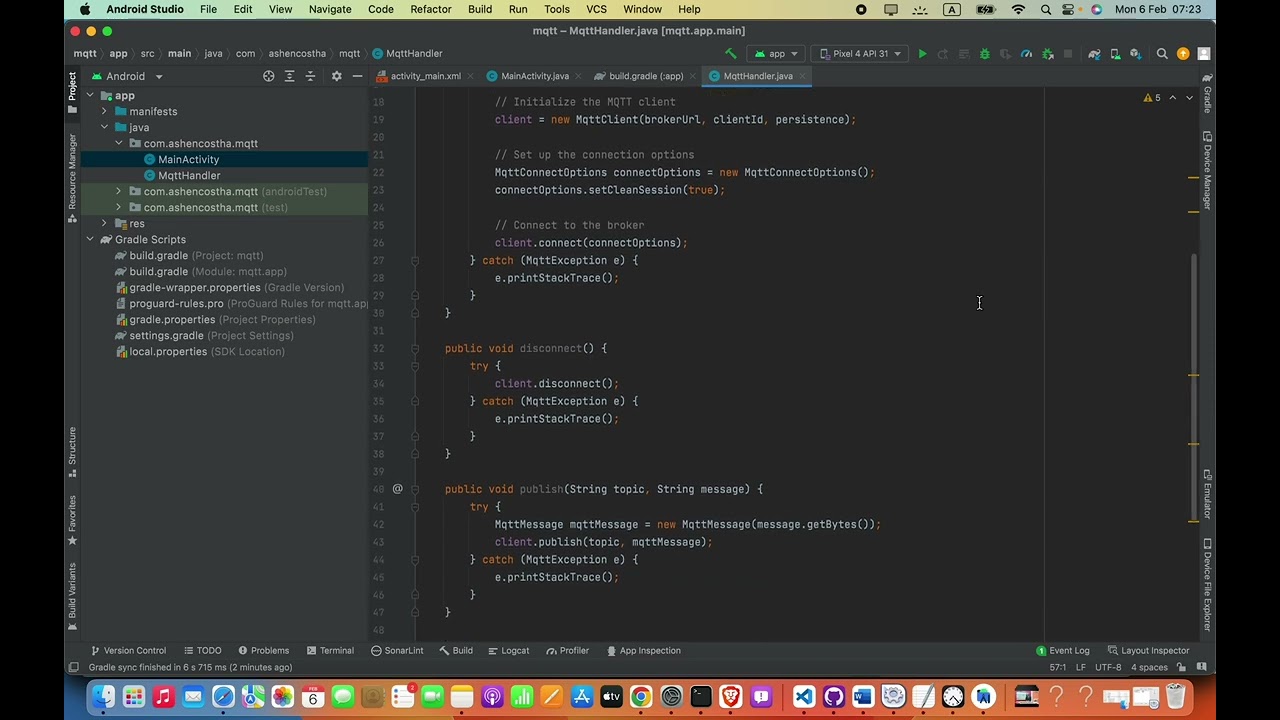Collapse the app module tree node
Viewport: 1280px width, 720px height.
pyautogui.click(x=90, y=96)
